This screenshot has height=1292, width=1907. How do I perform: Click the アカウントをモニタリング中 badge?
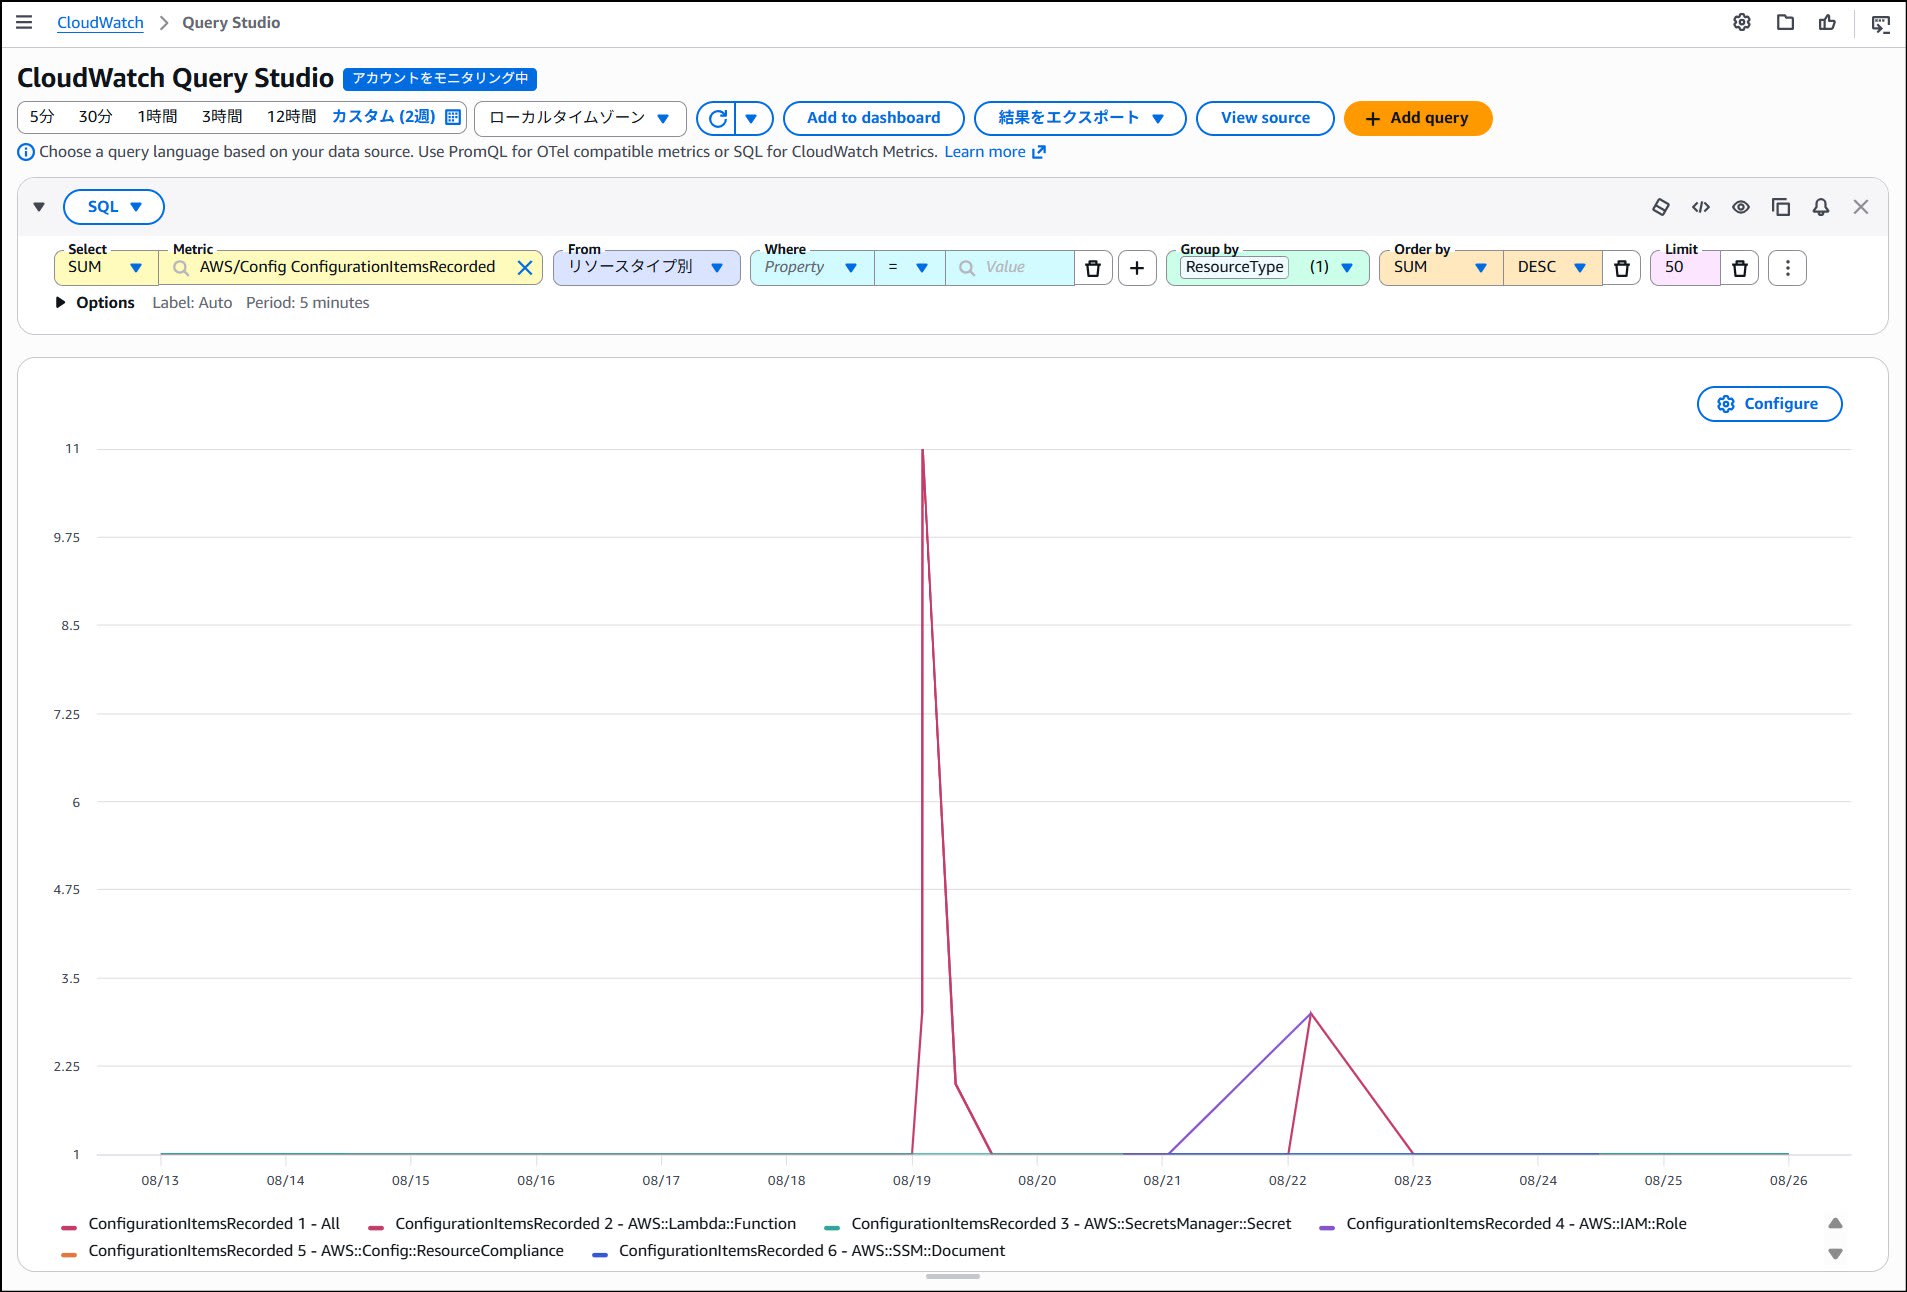click(440, 78)
